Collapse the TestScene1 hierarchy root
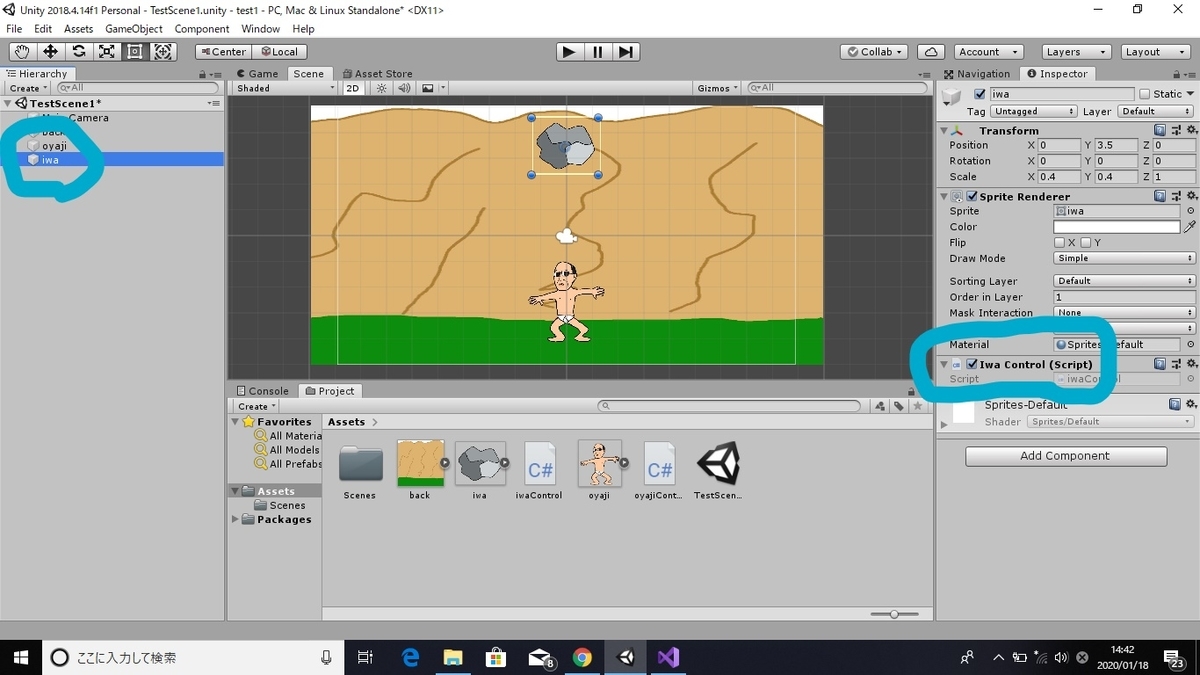Viewport: 1200px width, 675px height. [x=9, y=103]
